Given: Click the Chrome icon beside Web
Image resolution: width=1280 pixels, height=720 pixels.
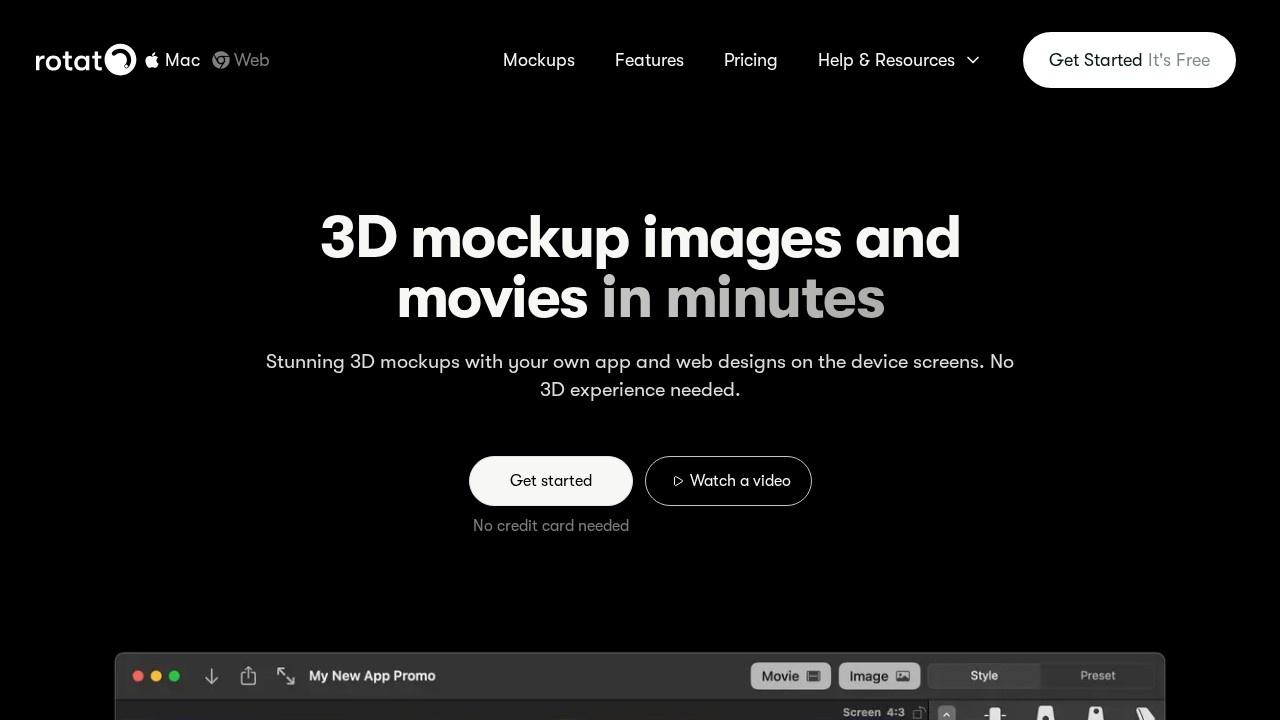Looking at the screenshot, I should click(219, 60).
